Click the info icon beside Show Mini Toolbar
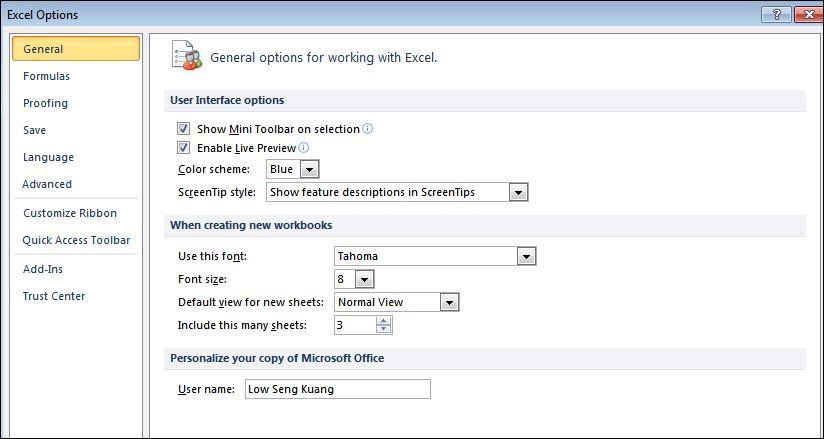 click(368, 128)
